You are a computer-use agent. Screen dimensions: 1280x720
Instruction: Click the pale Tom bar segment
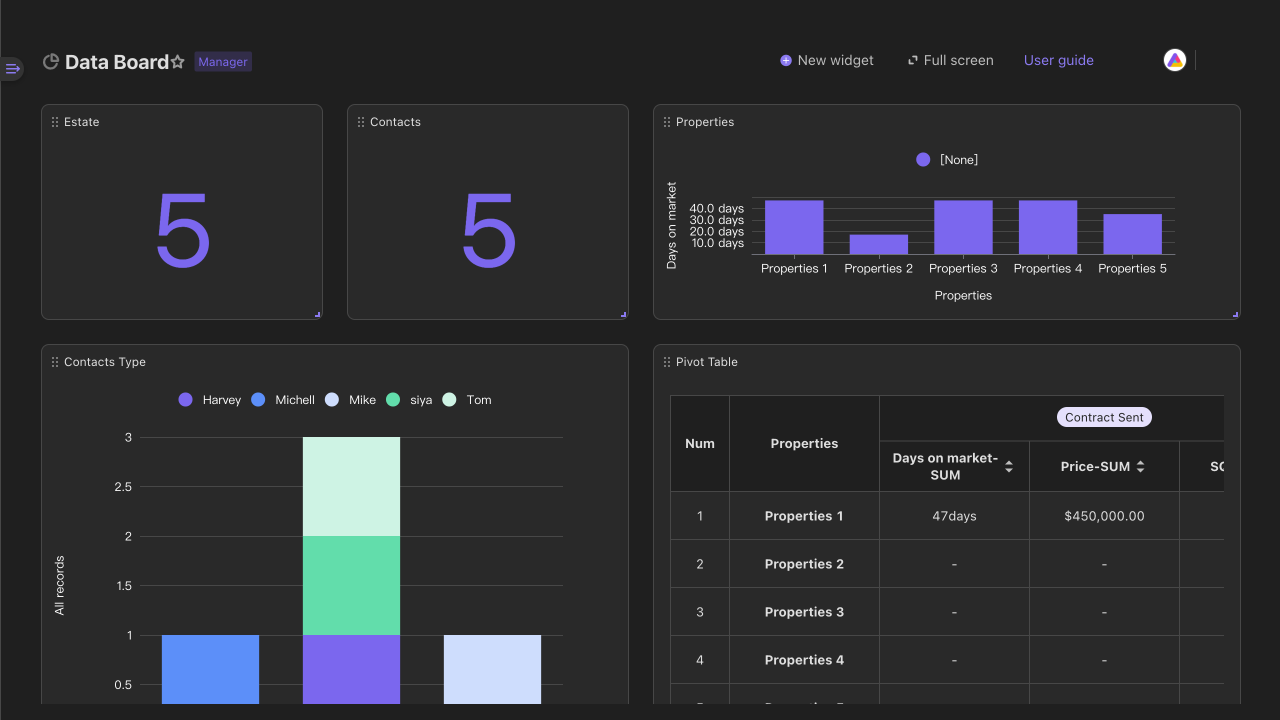point(351,486)
